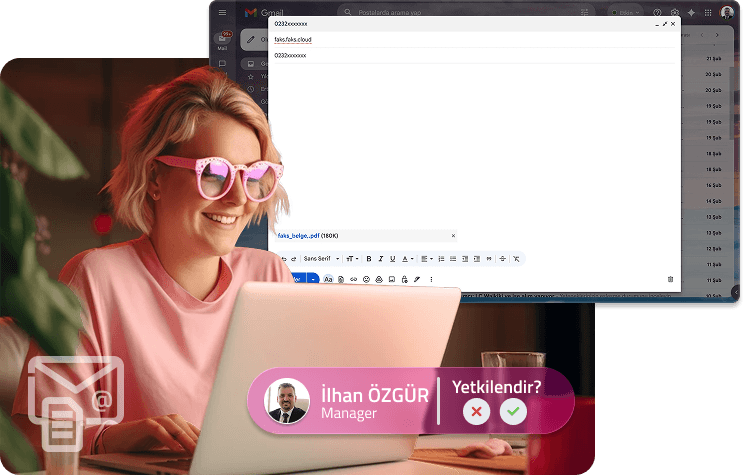Click the snoozed clock icon in sidebar
Viewport: 744px width, 475px height.
coord(251,89)
